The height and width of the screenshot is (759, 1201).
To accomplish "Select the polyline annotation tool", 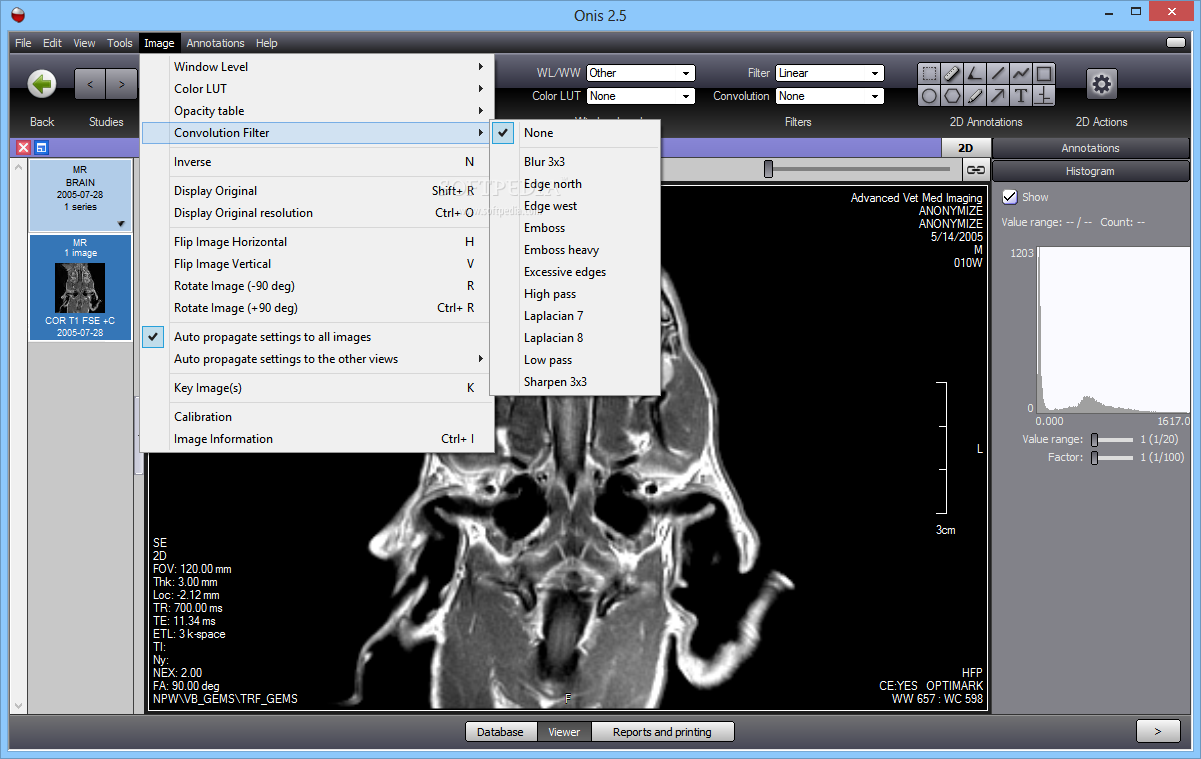I will [x=1021, y=74].
